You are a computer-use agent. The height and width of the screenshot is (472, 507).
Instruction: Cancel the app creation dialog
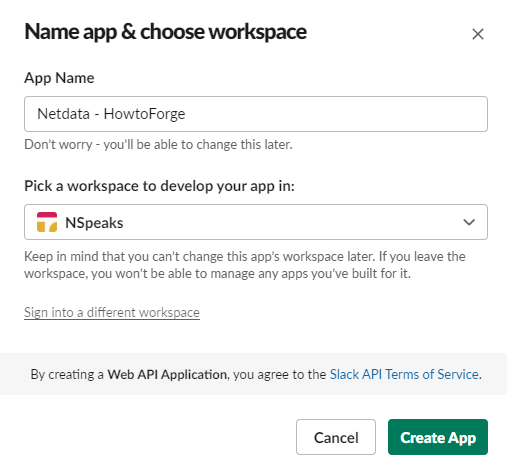pyautogui.click(x=336, y=437)
